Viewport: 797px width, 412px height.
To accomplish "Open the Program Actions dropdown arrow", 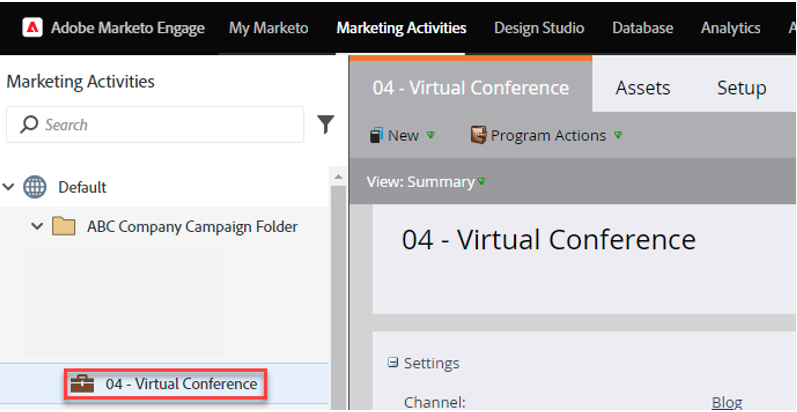I will coord(618,135).
